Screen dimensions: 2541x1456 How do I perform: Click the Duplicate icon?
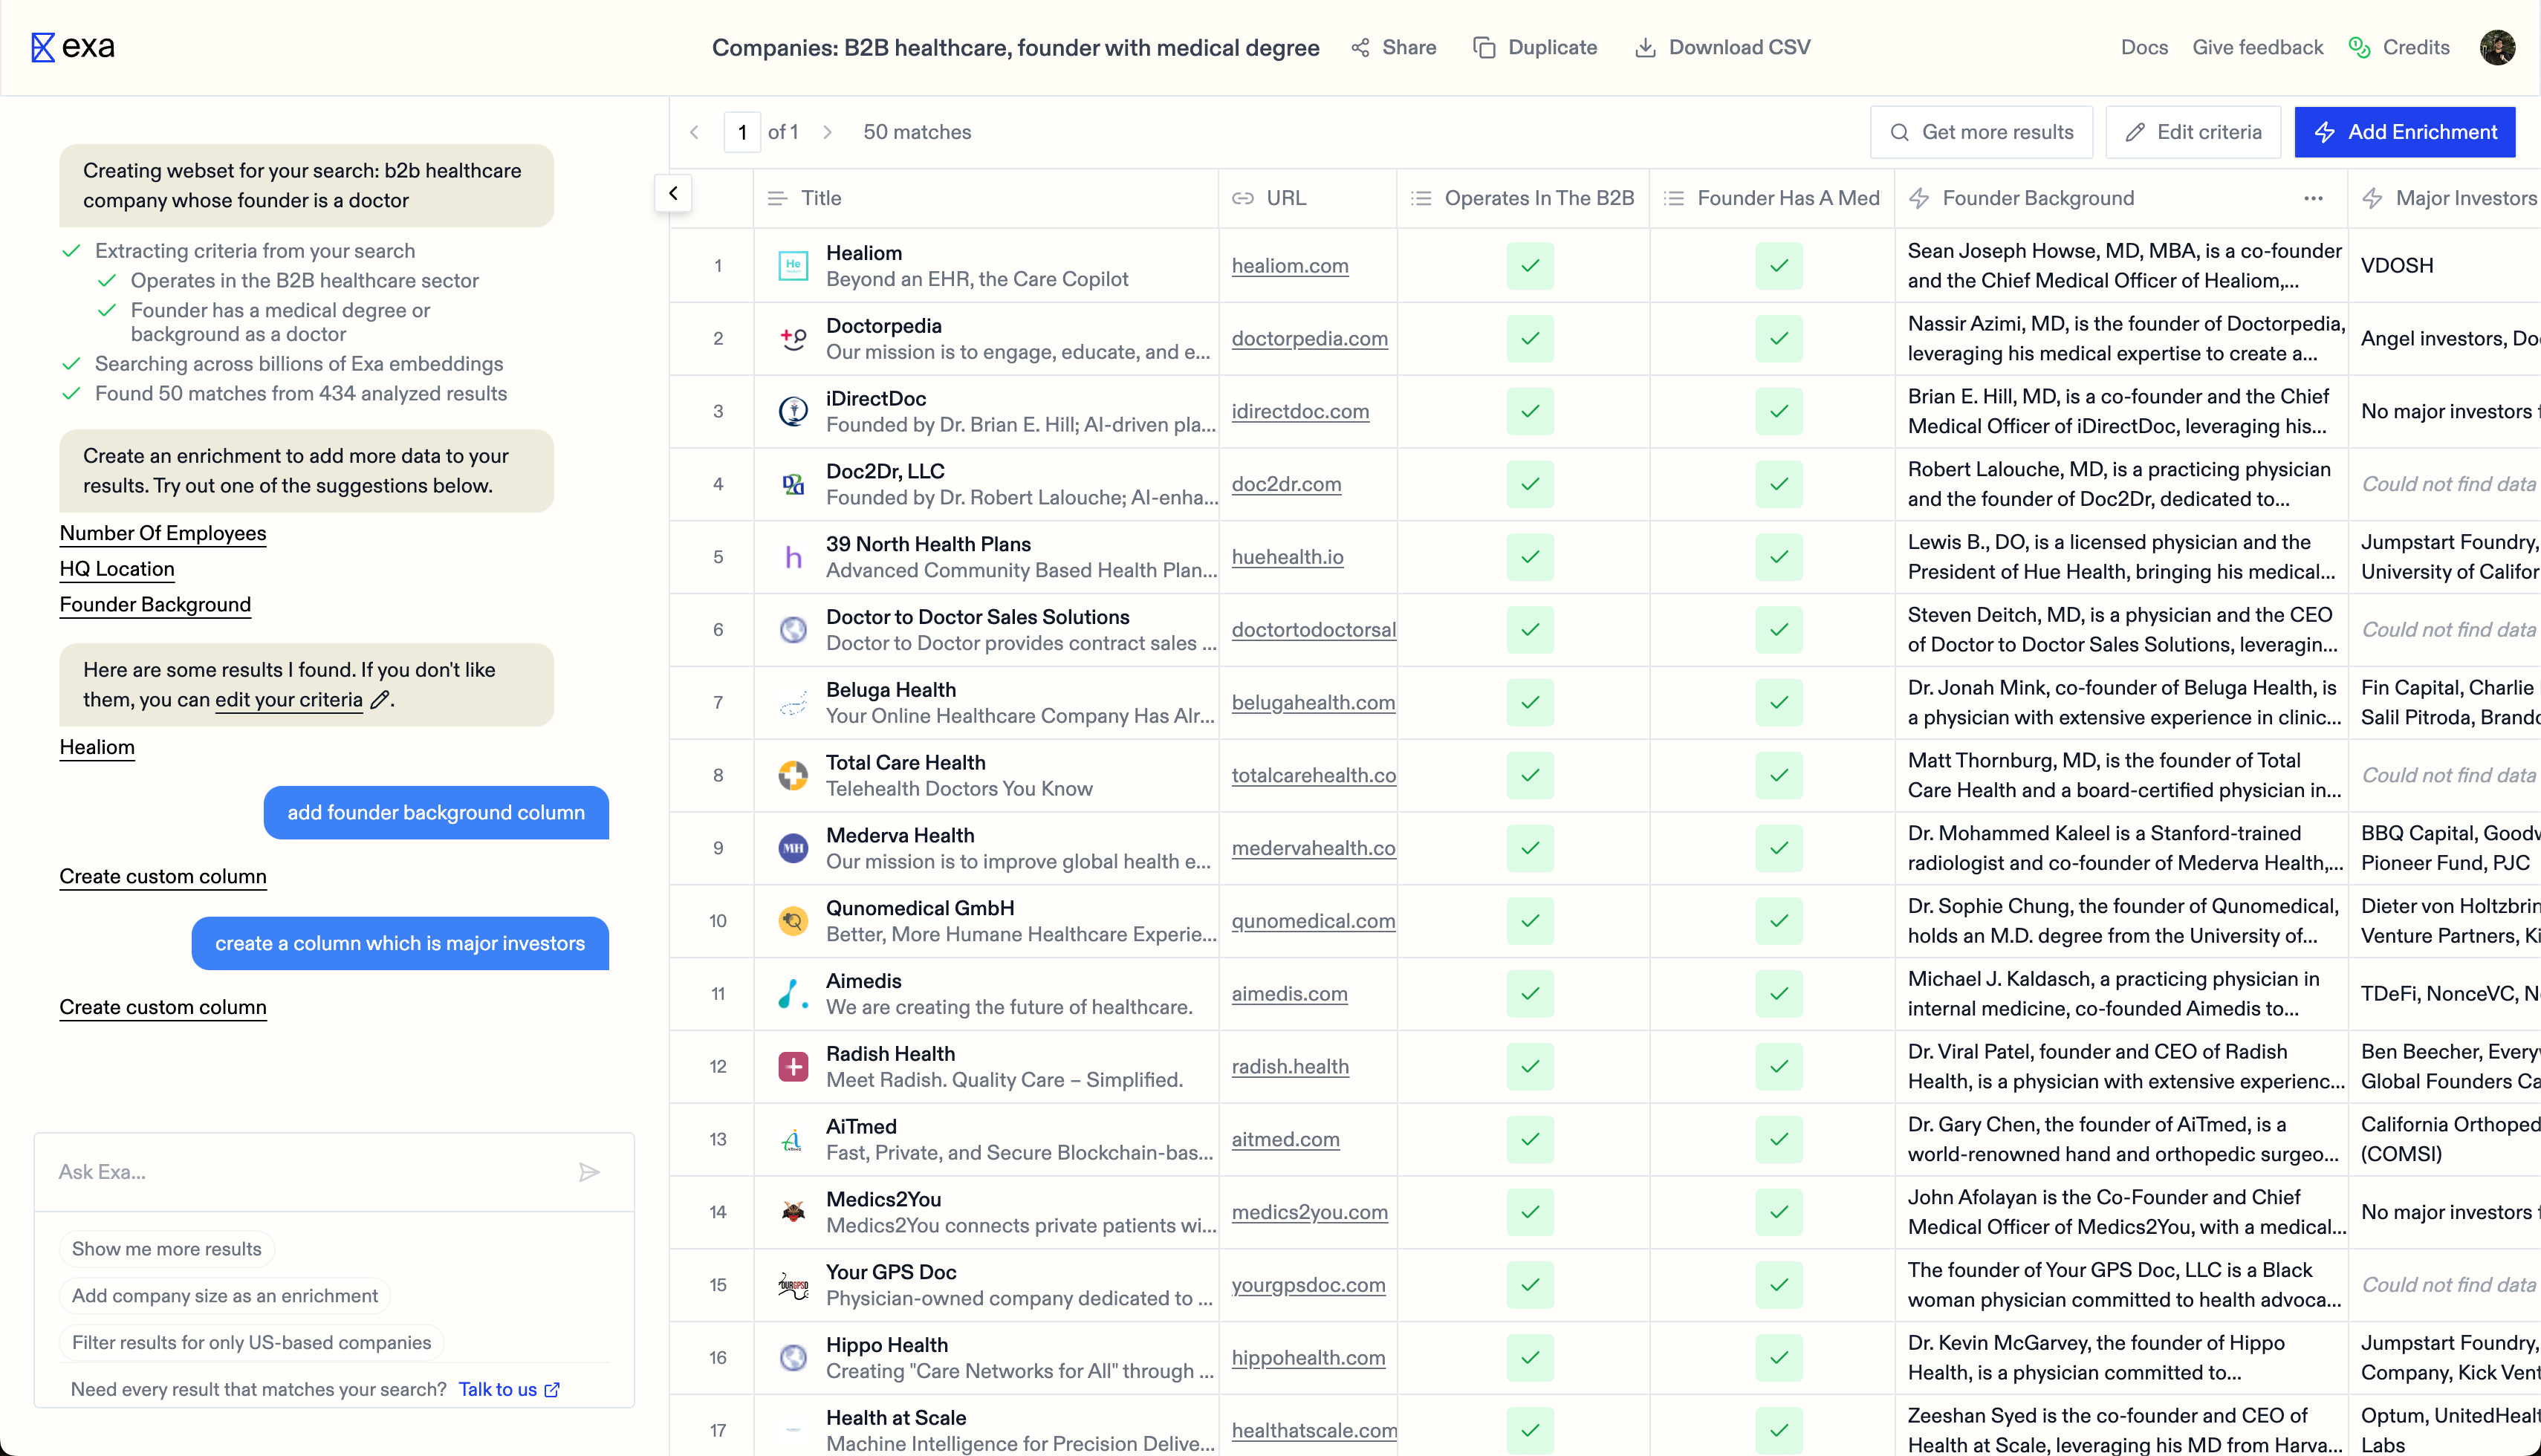(x=1484, y=47)
